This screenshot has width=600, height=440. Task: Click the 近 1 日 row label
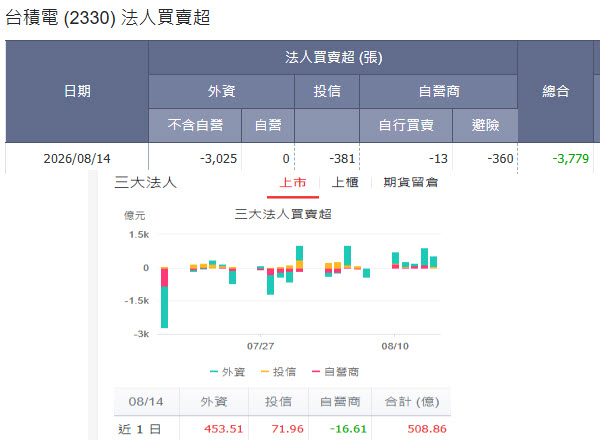(x=140, y=429)
